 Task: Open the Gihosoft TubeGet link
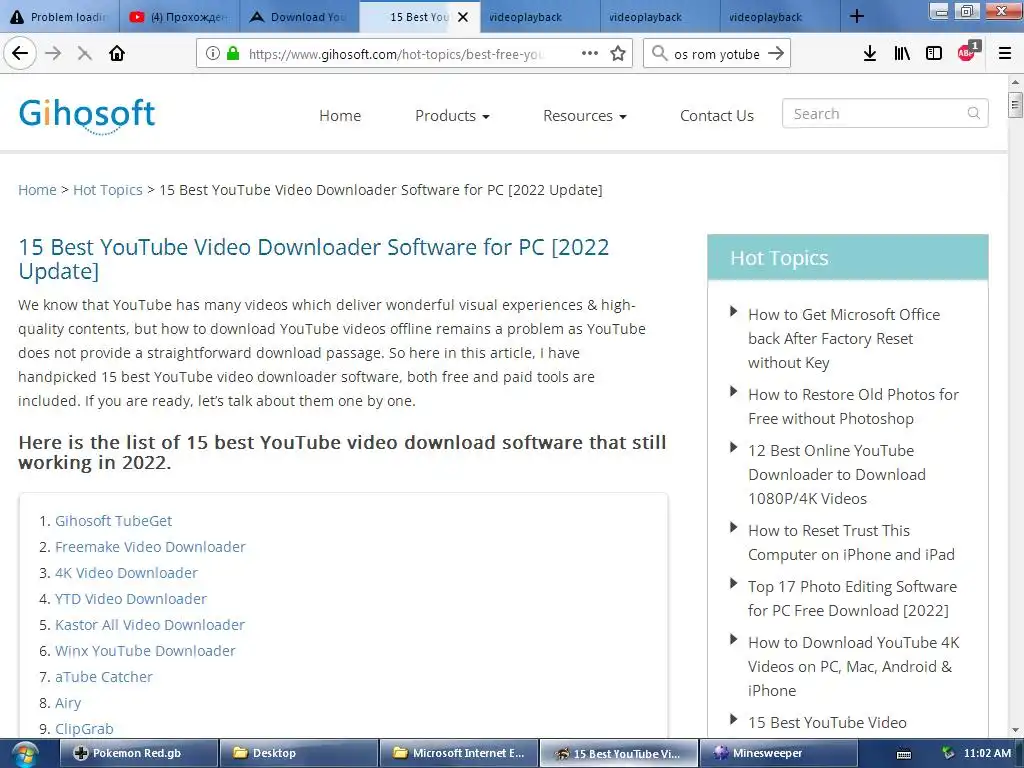click(x=114, y=521)
